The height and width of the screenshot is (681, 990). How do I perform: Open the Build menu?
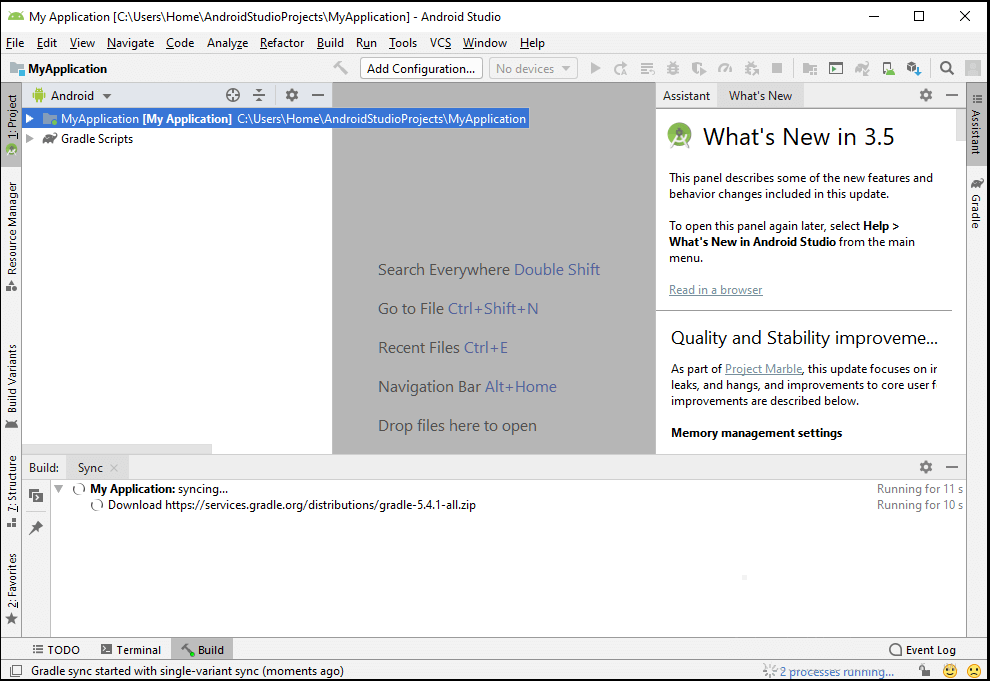pos(330,43)
